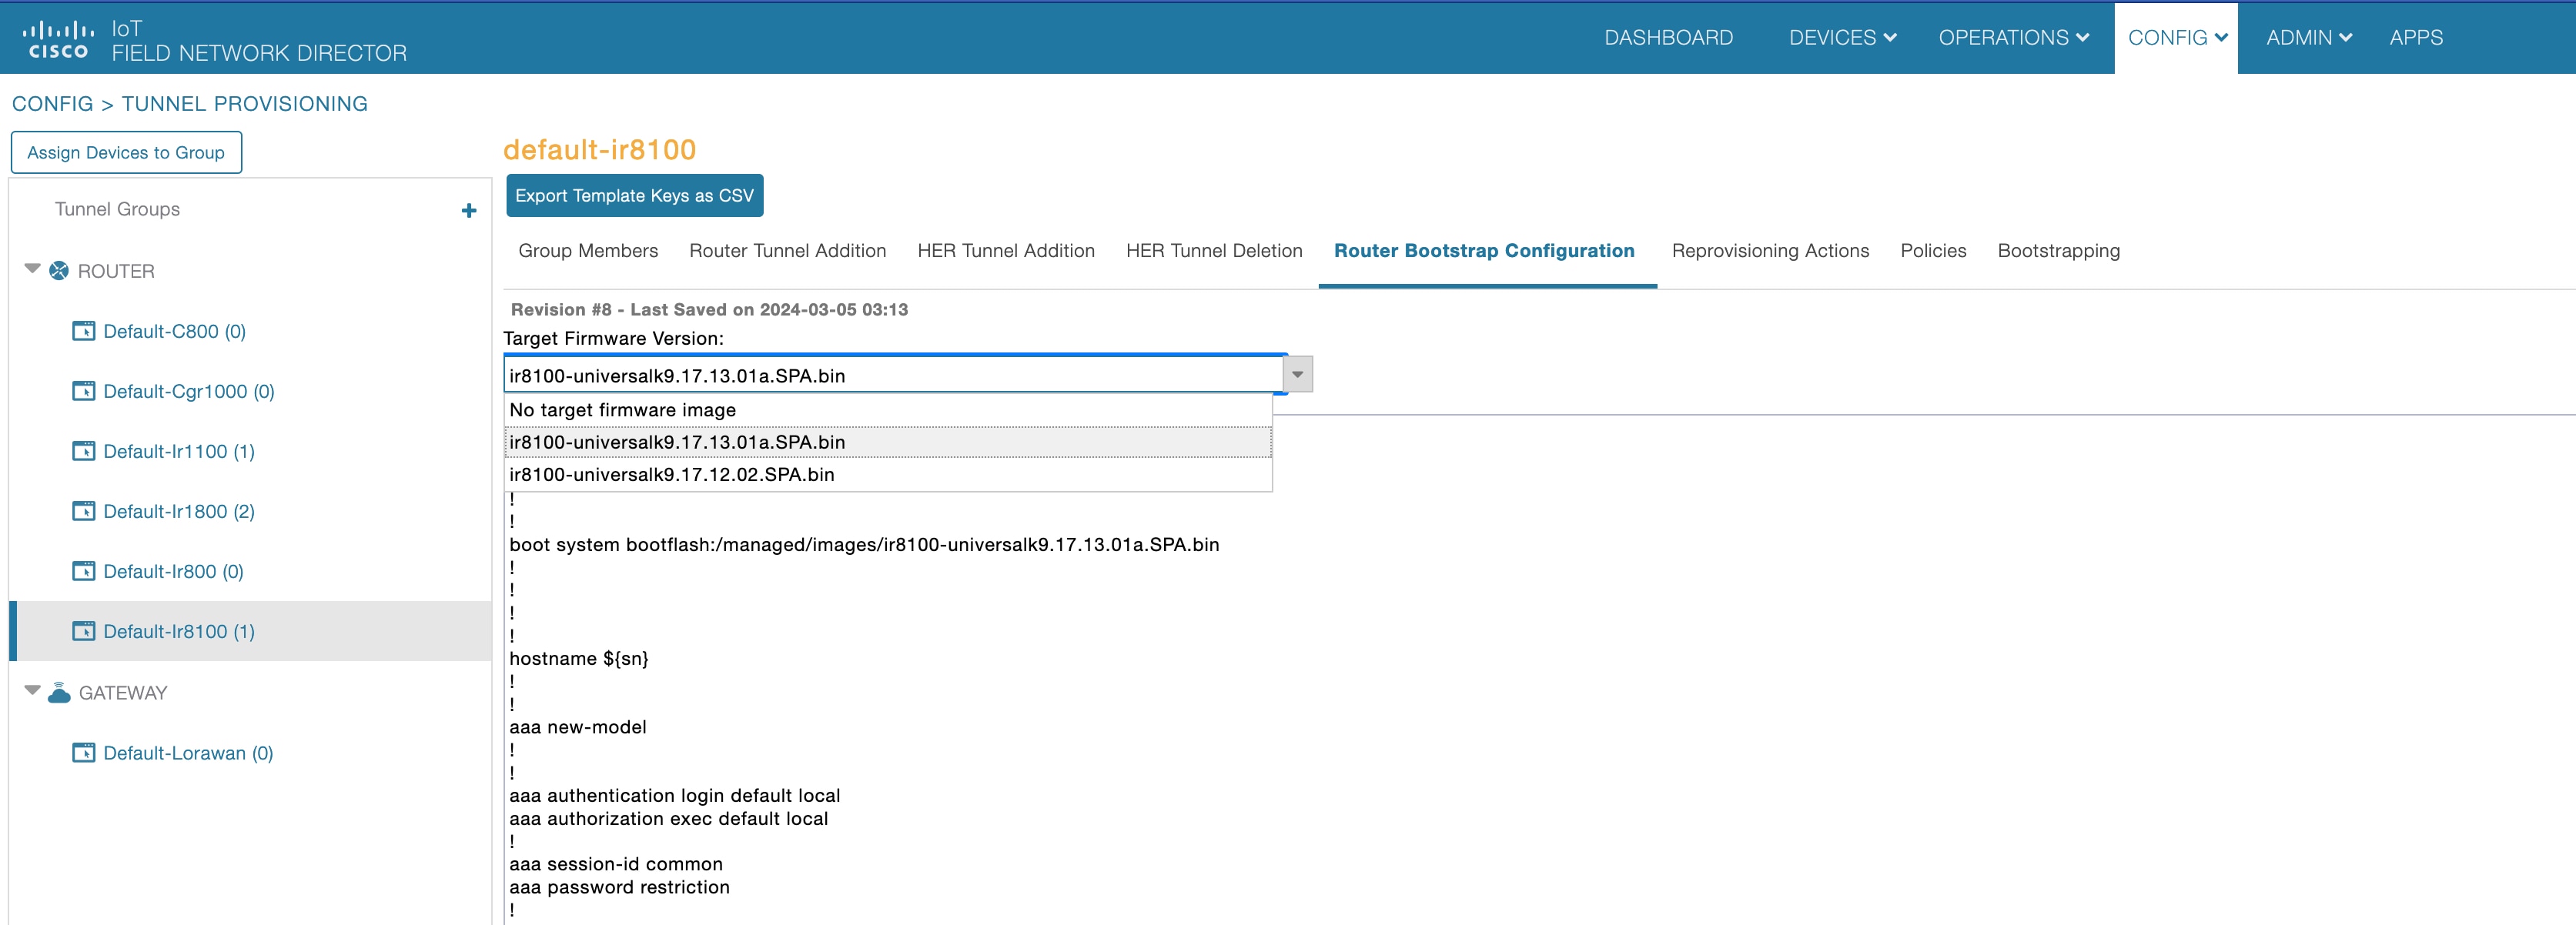Click IoT Field Network Director title
Viewport: 2576px width, 925px height.
(259, 41)
